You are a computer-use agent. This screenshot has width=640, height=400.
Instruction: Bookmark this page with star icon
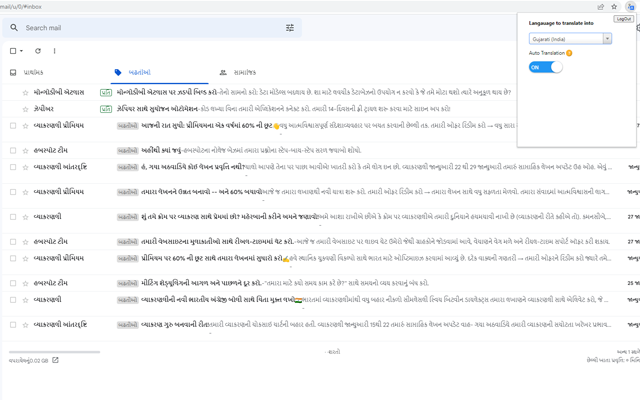(614, 7)
